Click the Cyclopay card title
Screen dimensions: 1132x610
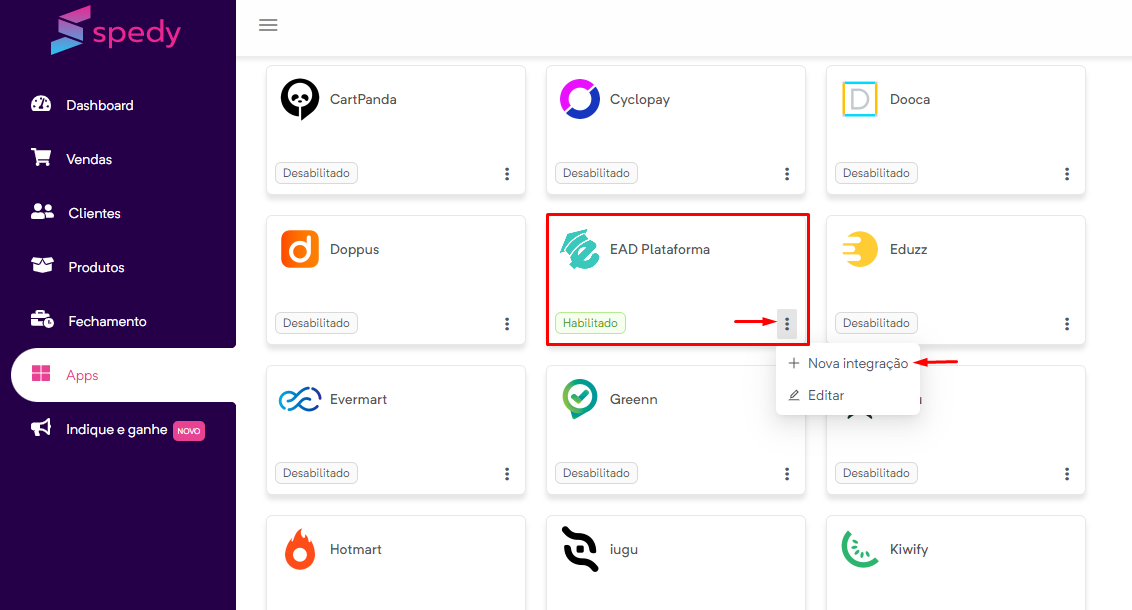click(640, 100)
